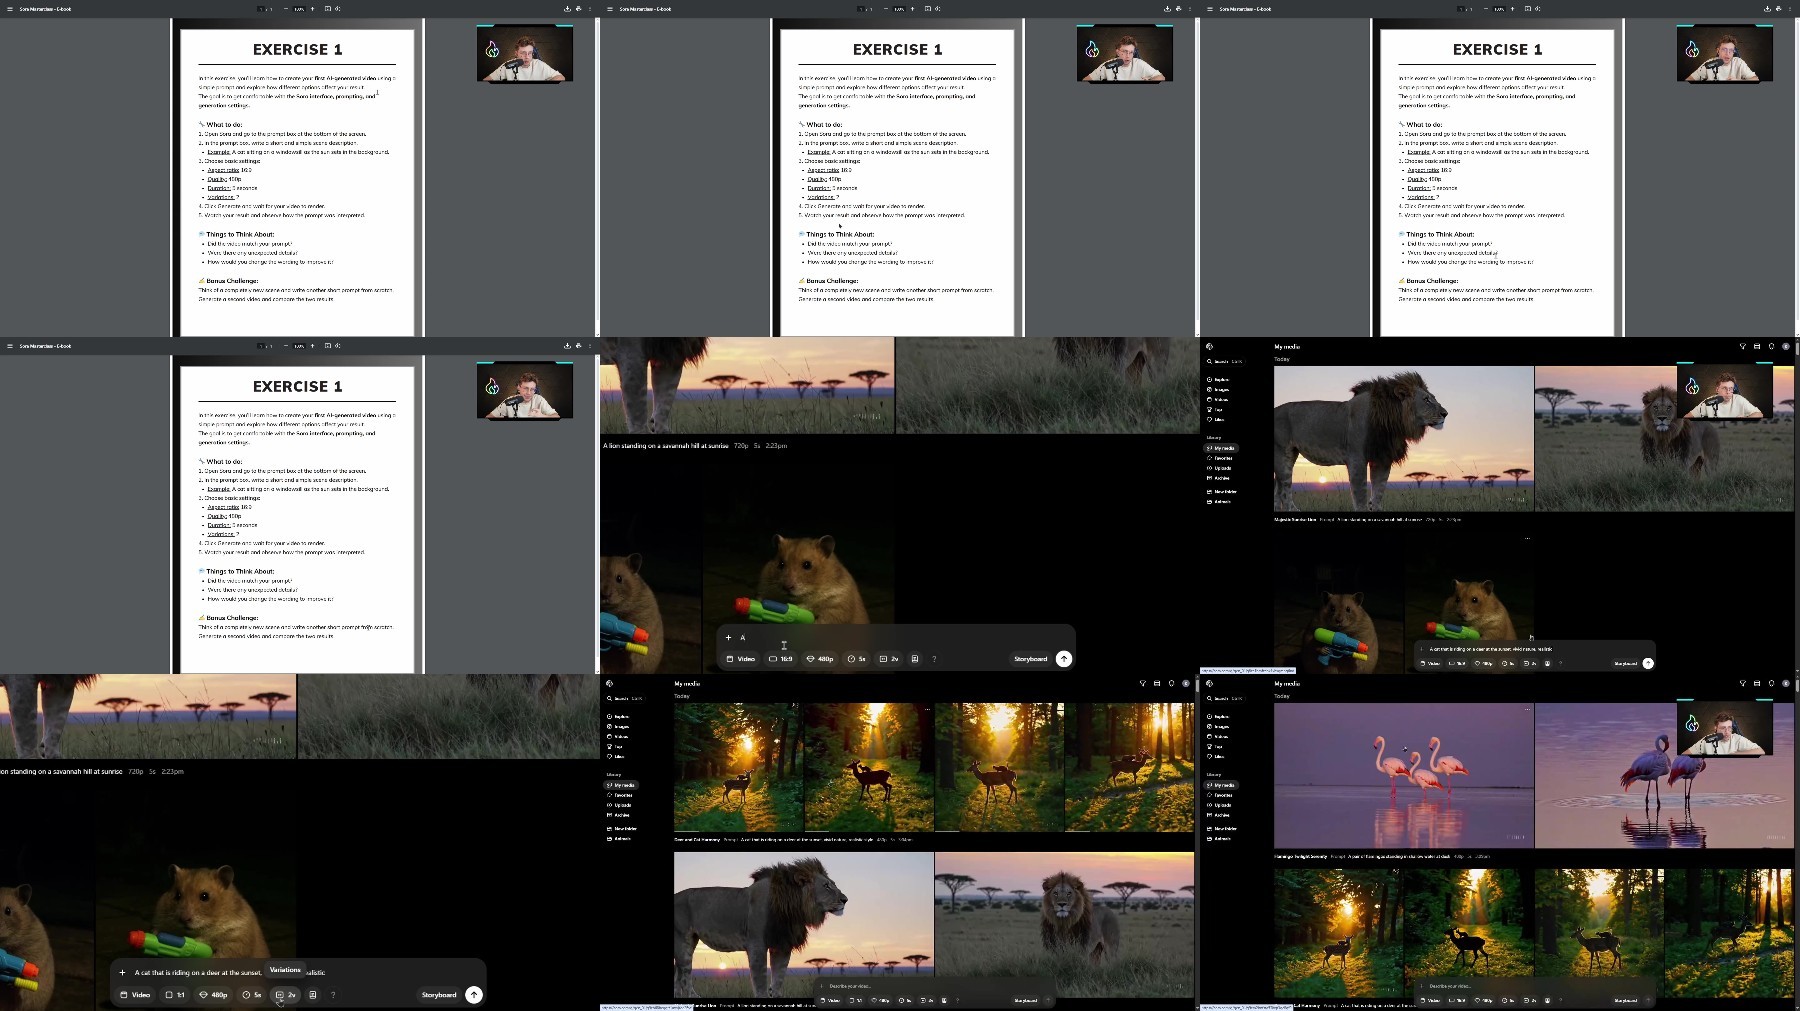Viewport: 1800px width, 1011px height.
Task: Click Storyboard in the prompt bar containing only "A"
Action: (1030, 659)
